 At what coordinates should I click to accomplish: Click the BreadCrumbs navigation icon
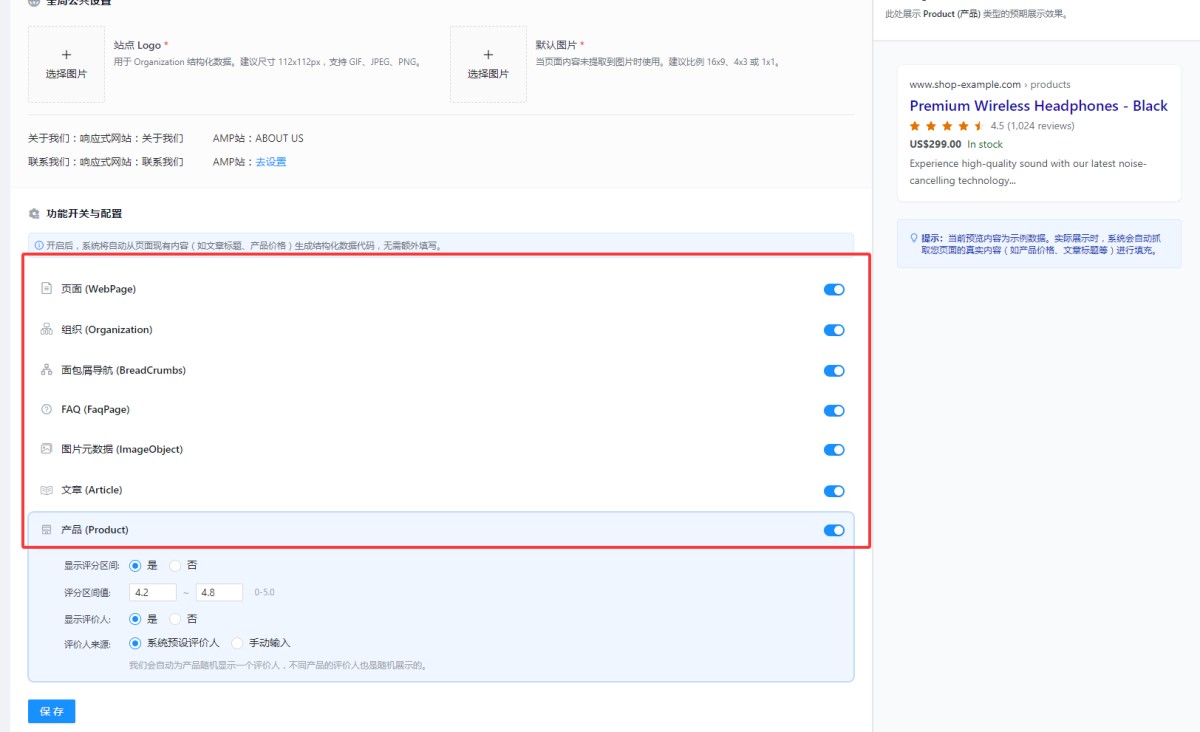pyautogui.click(x=46, y=369)
